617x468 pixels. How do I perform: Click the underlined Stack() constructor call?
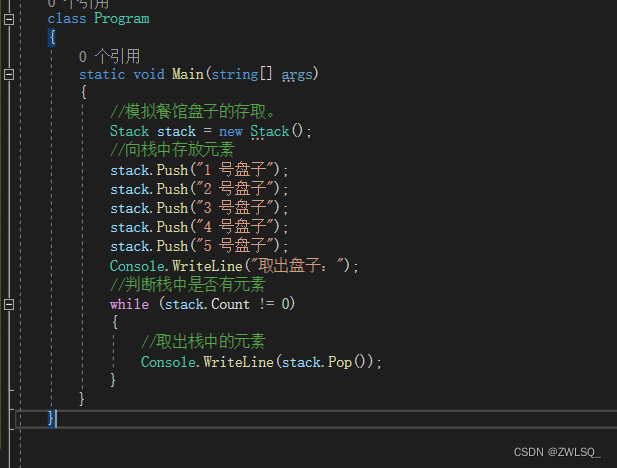pyautogui.click(x=277, y=131)
